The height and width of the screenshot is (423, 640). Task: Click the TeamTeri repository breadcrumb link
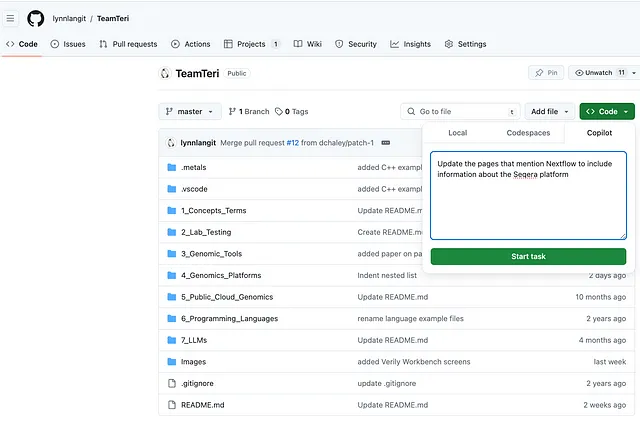113,18
